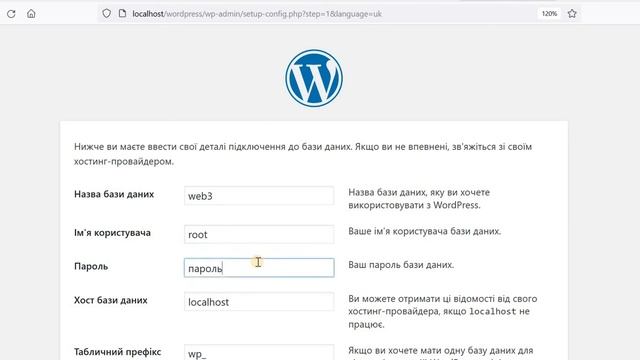Viewport: 640px width, 360px height.
Task: Click the 'Ім'я користувача' label
Action: (x=112, y=233)
